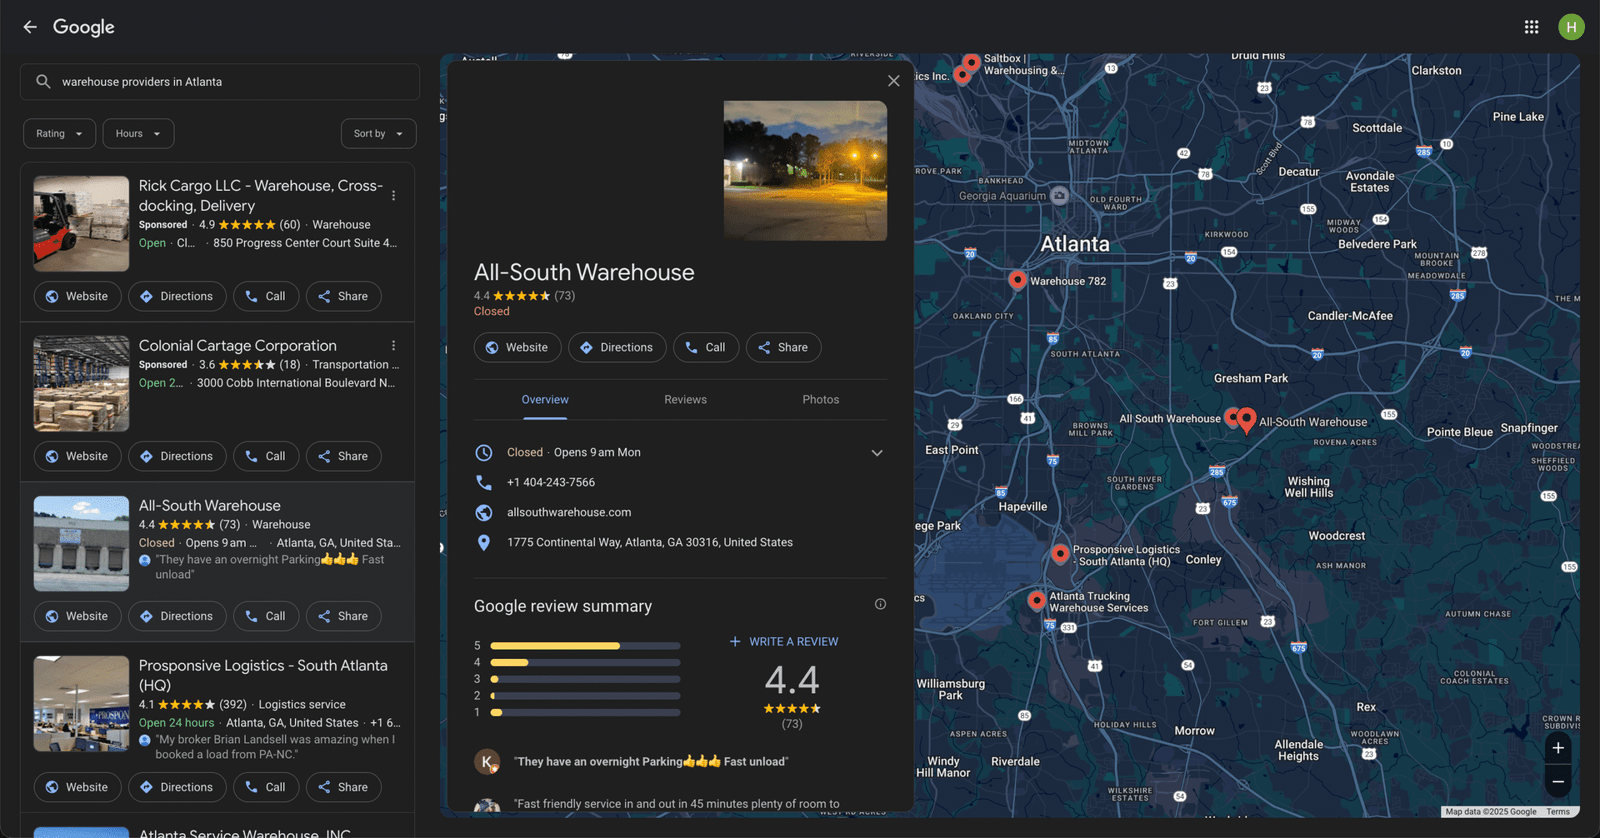Get directions to Colonial Cartage Corporation
This screenshot has width=1600, height=838.
tap(177, 457)
